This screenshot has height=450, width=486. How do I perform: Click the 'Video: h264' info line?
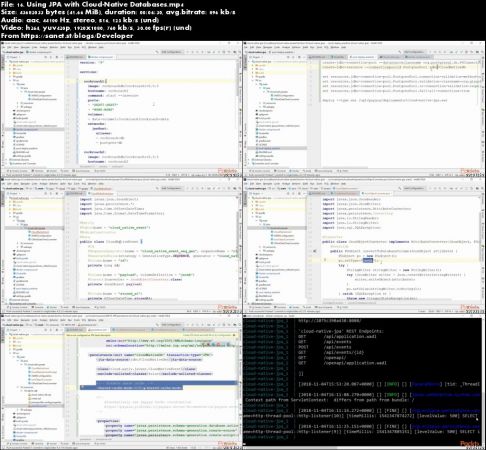point(96,28)
